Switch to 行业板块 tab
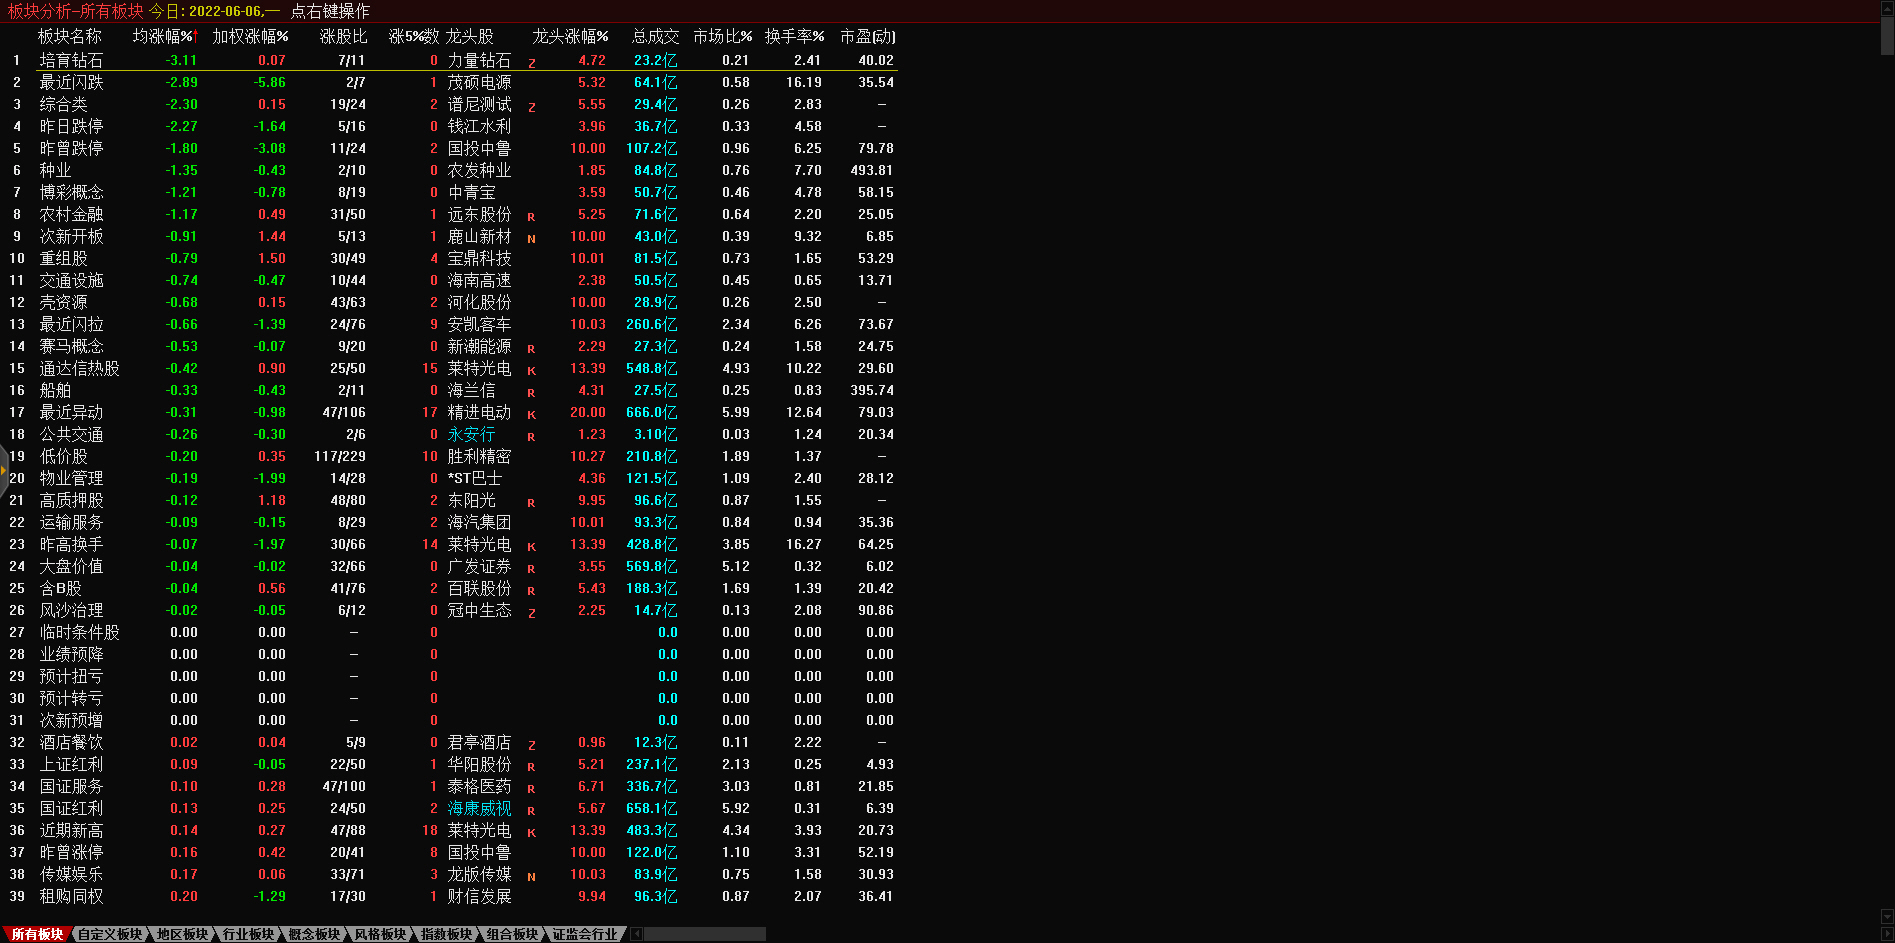Screen dimensions: 1895x943 pos(248,934)
